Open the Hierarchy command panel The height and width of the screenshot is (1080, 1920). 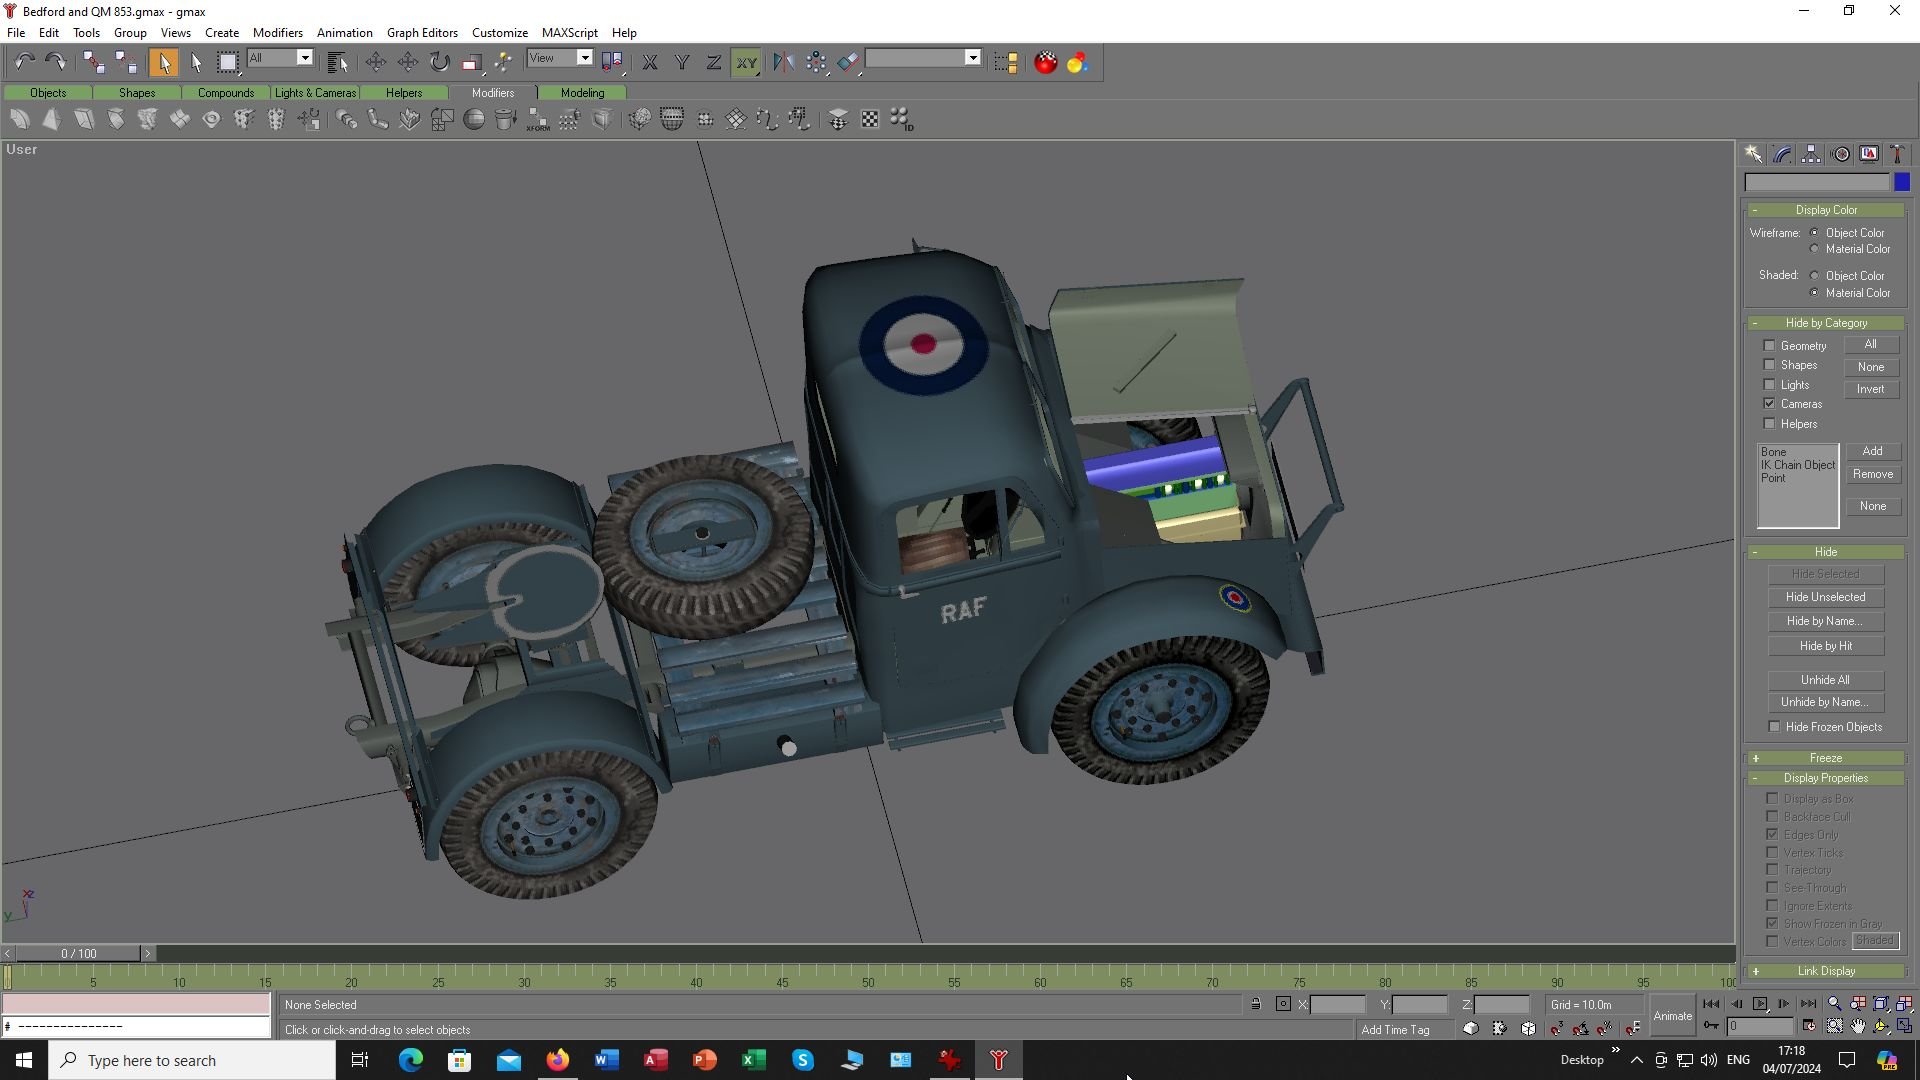tap(1811, 154)
